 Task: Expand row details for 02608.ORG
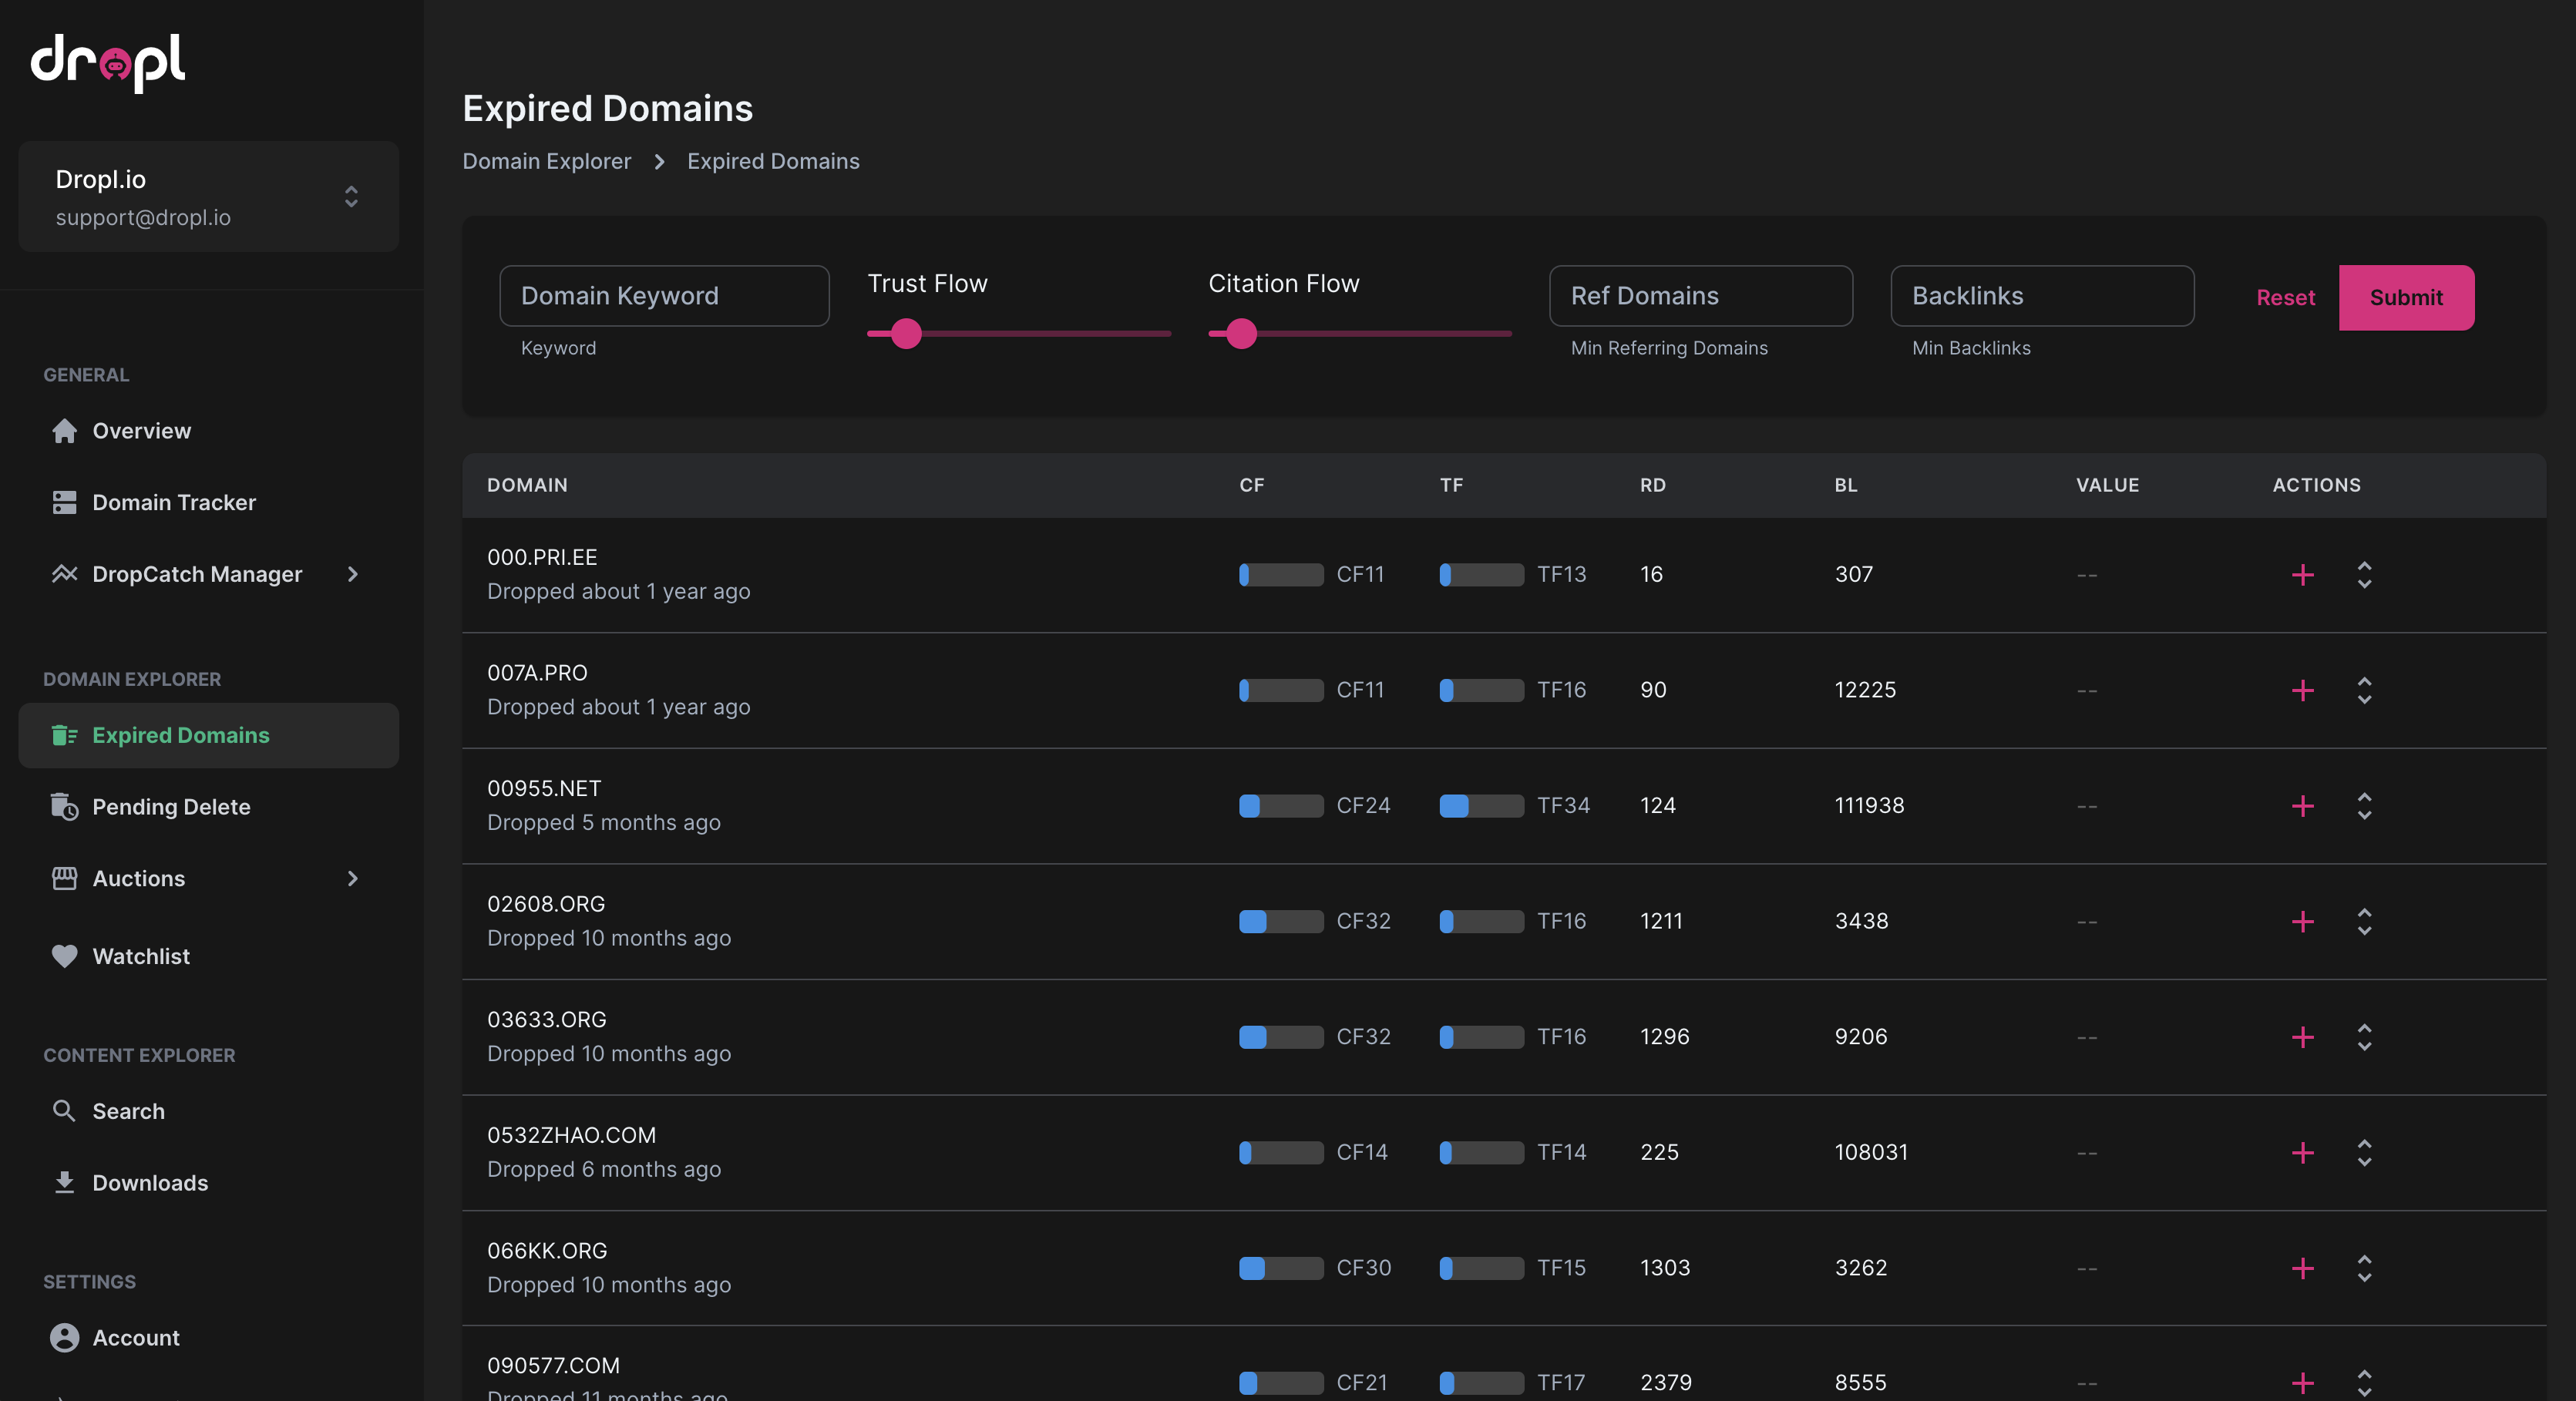point(2364,922)
